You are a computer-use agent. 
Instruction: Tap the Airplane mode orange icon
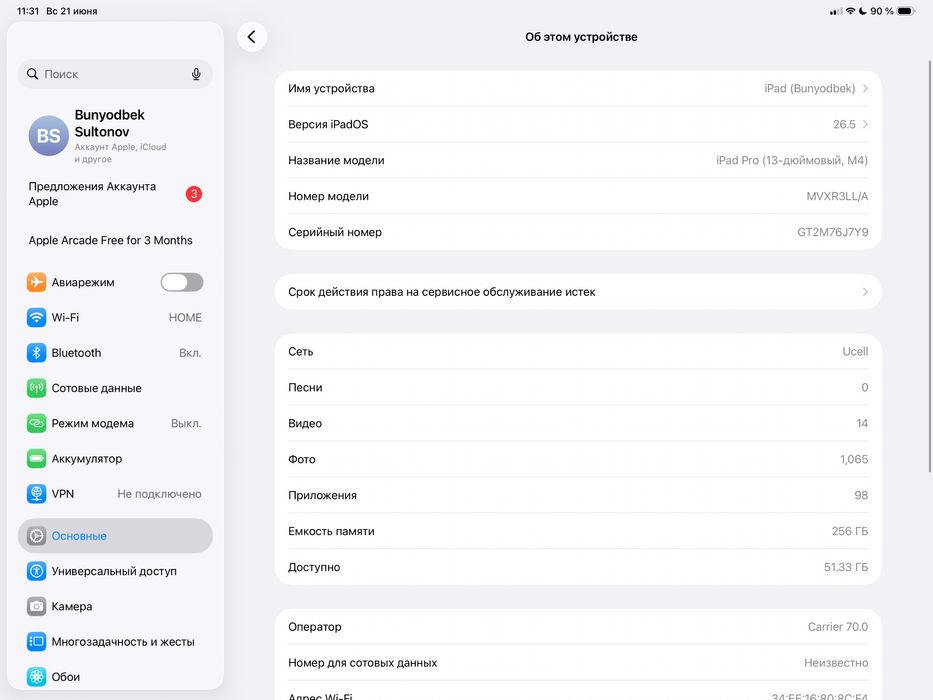tap(36, 282)
